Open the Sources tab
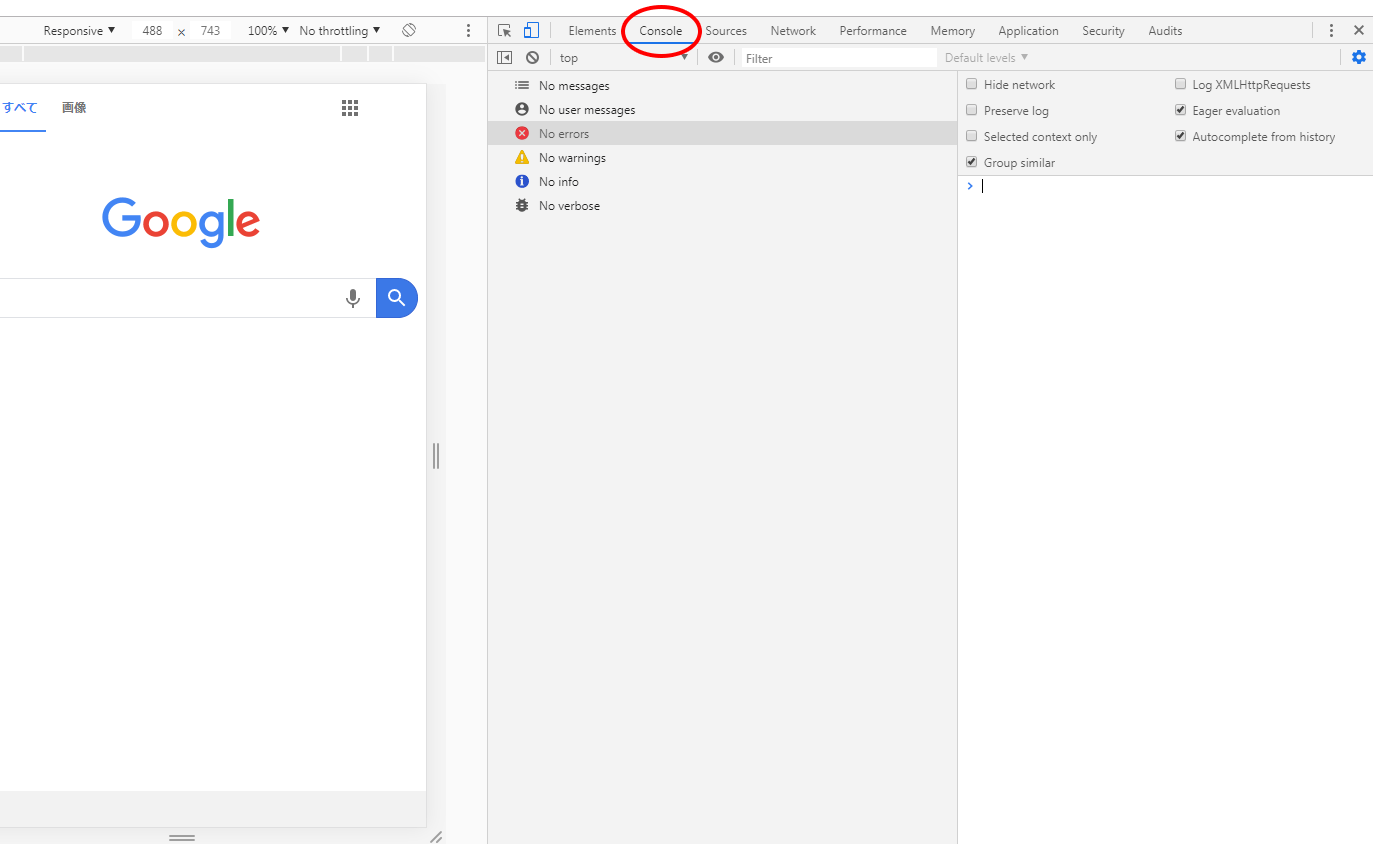 pos(726,31)
